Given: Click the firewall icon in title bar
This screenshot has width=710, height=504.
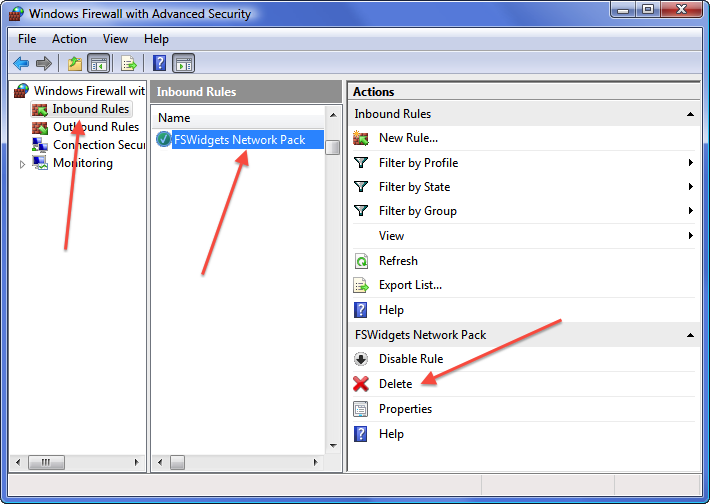Looking at the screenshot, I should (x=16, y=14).
